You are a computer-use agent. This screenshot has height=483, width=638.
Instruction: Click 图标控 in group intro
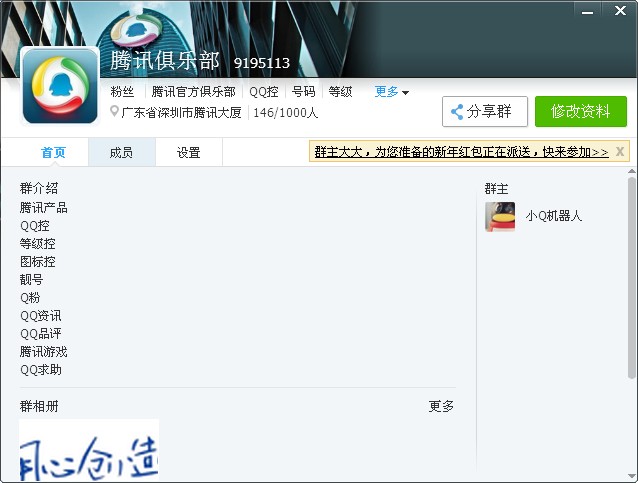[37, 262]
